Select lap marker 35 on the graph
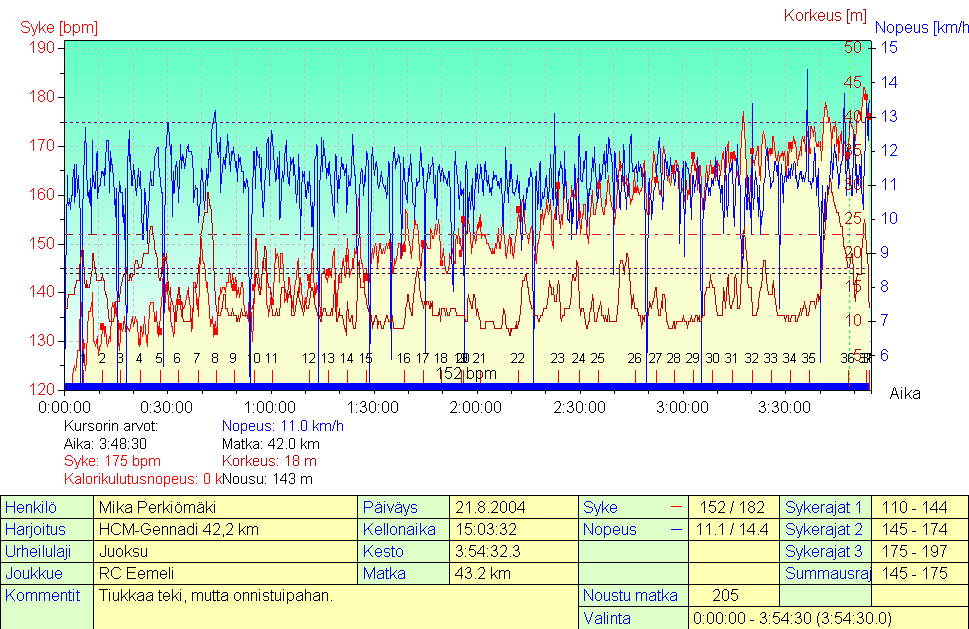Viewport: 969px width, 629px height. tap(808, 358)
